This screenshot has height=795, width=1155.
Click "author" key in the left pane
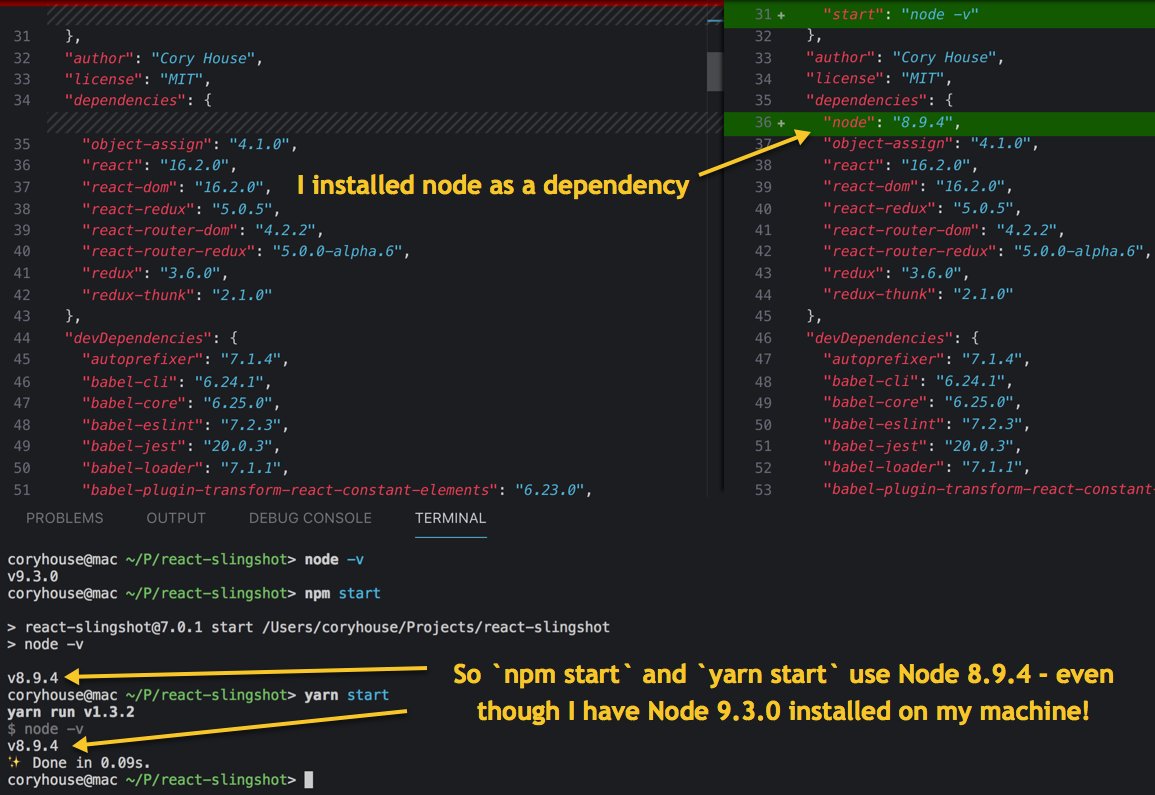point(99,58)
